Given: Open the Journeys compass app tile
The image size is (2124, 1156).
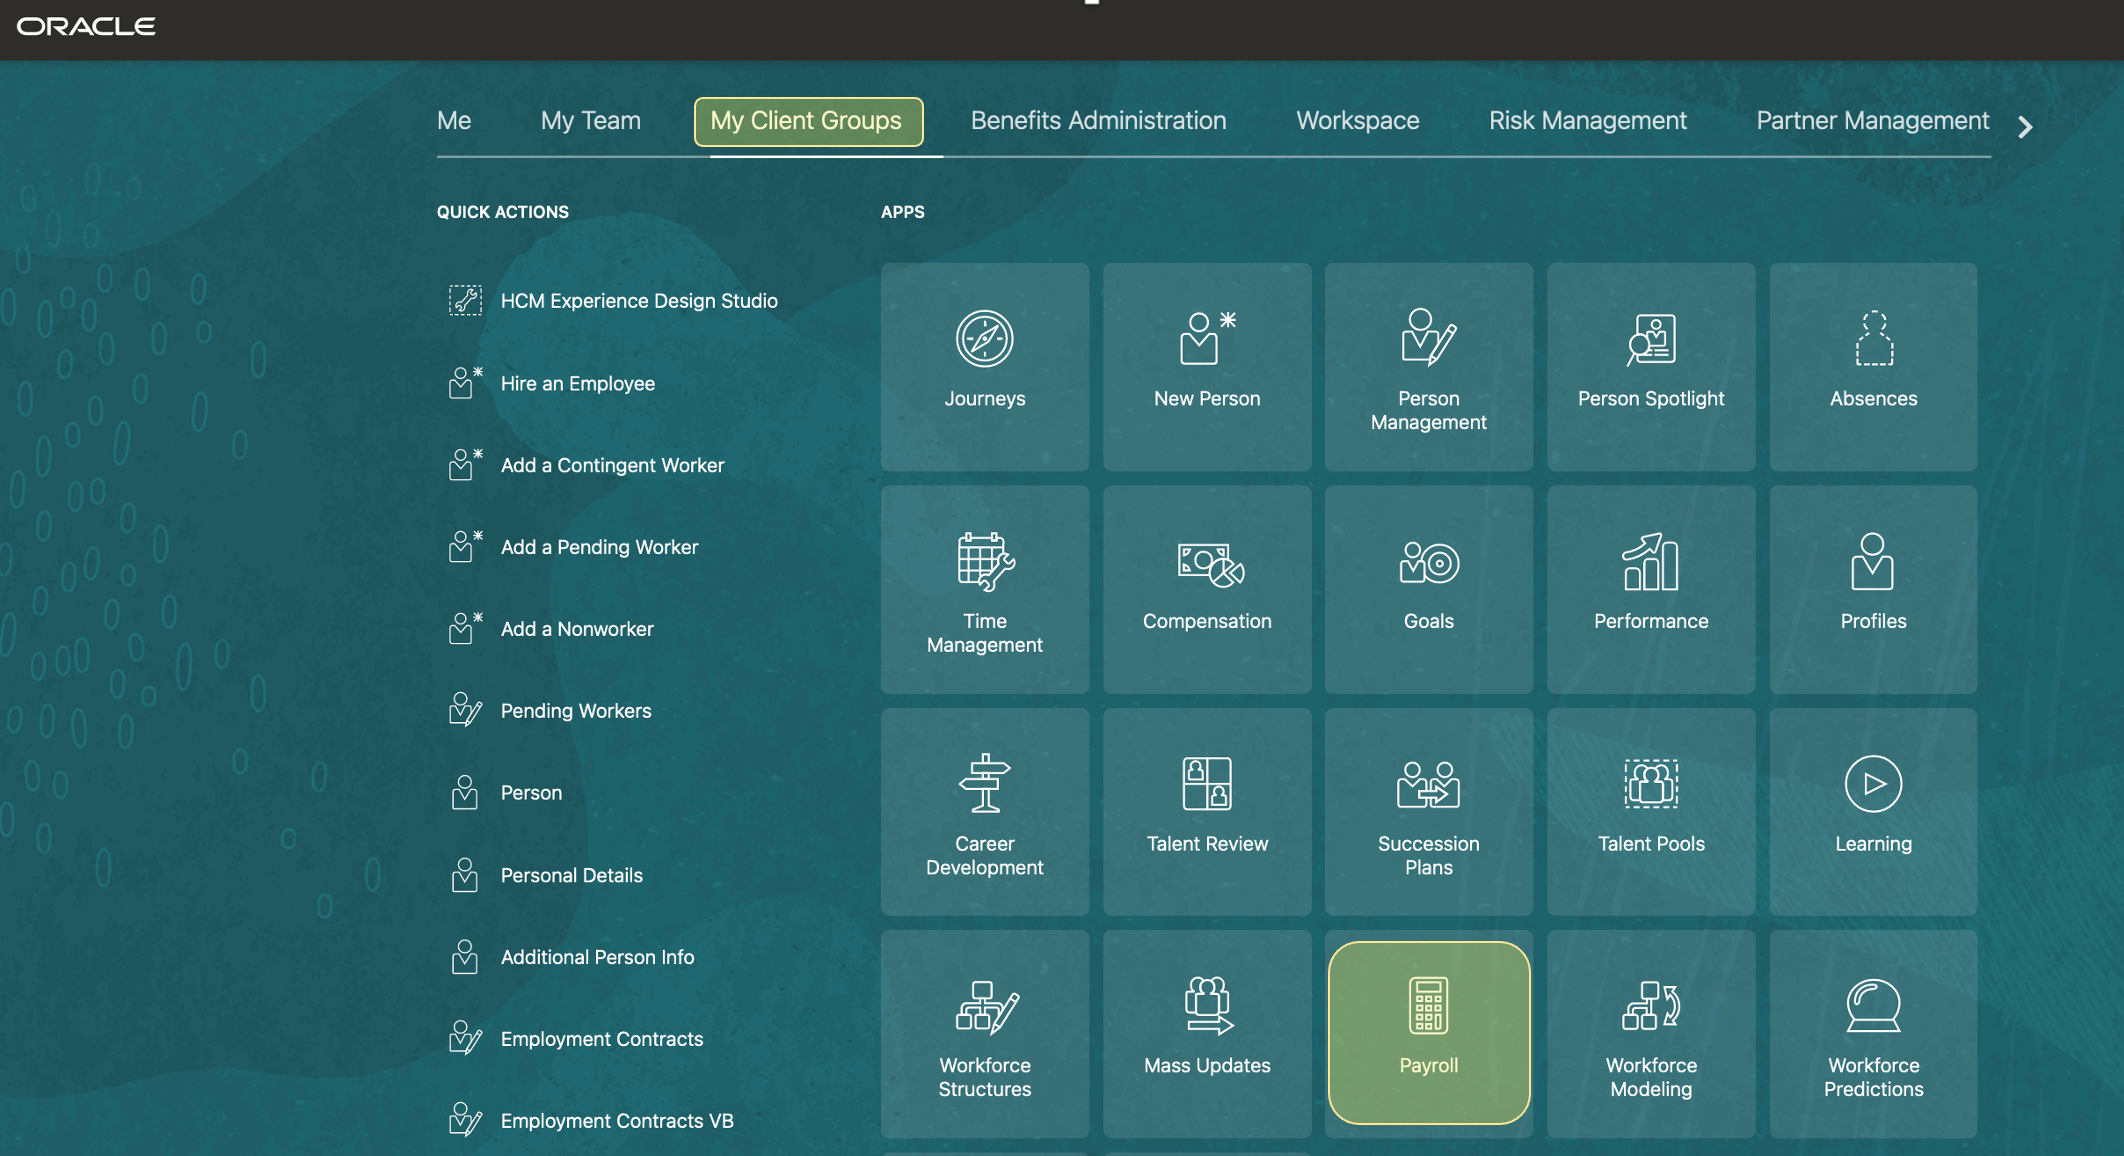Looking at the screenshot, I should click(x=984, y=365).
